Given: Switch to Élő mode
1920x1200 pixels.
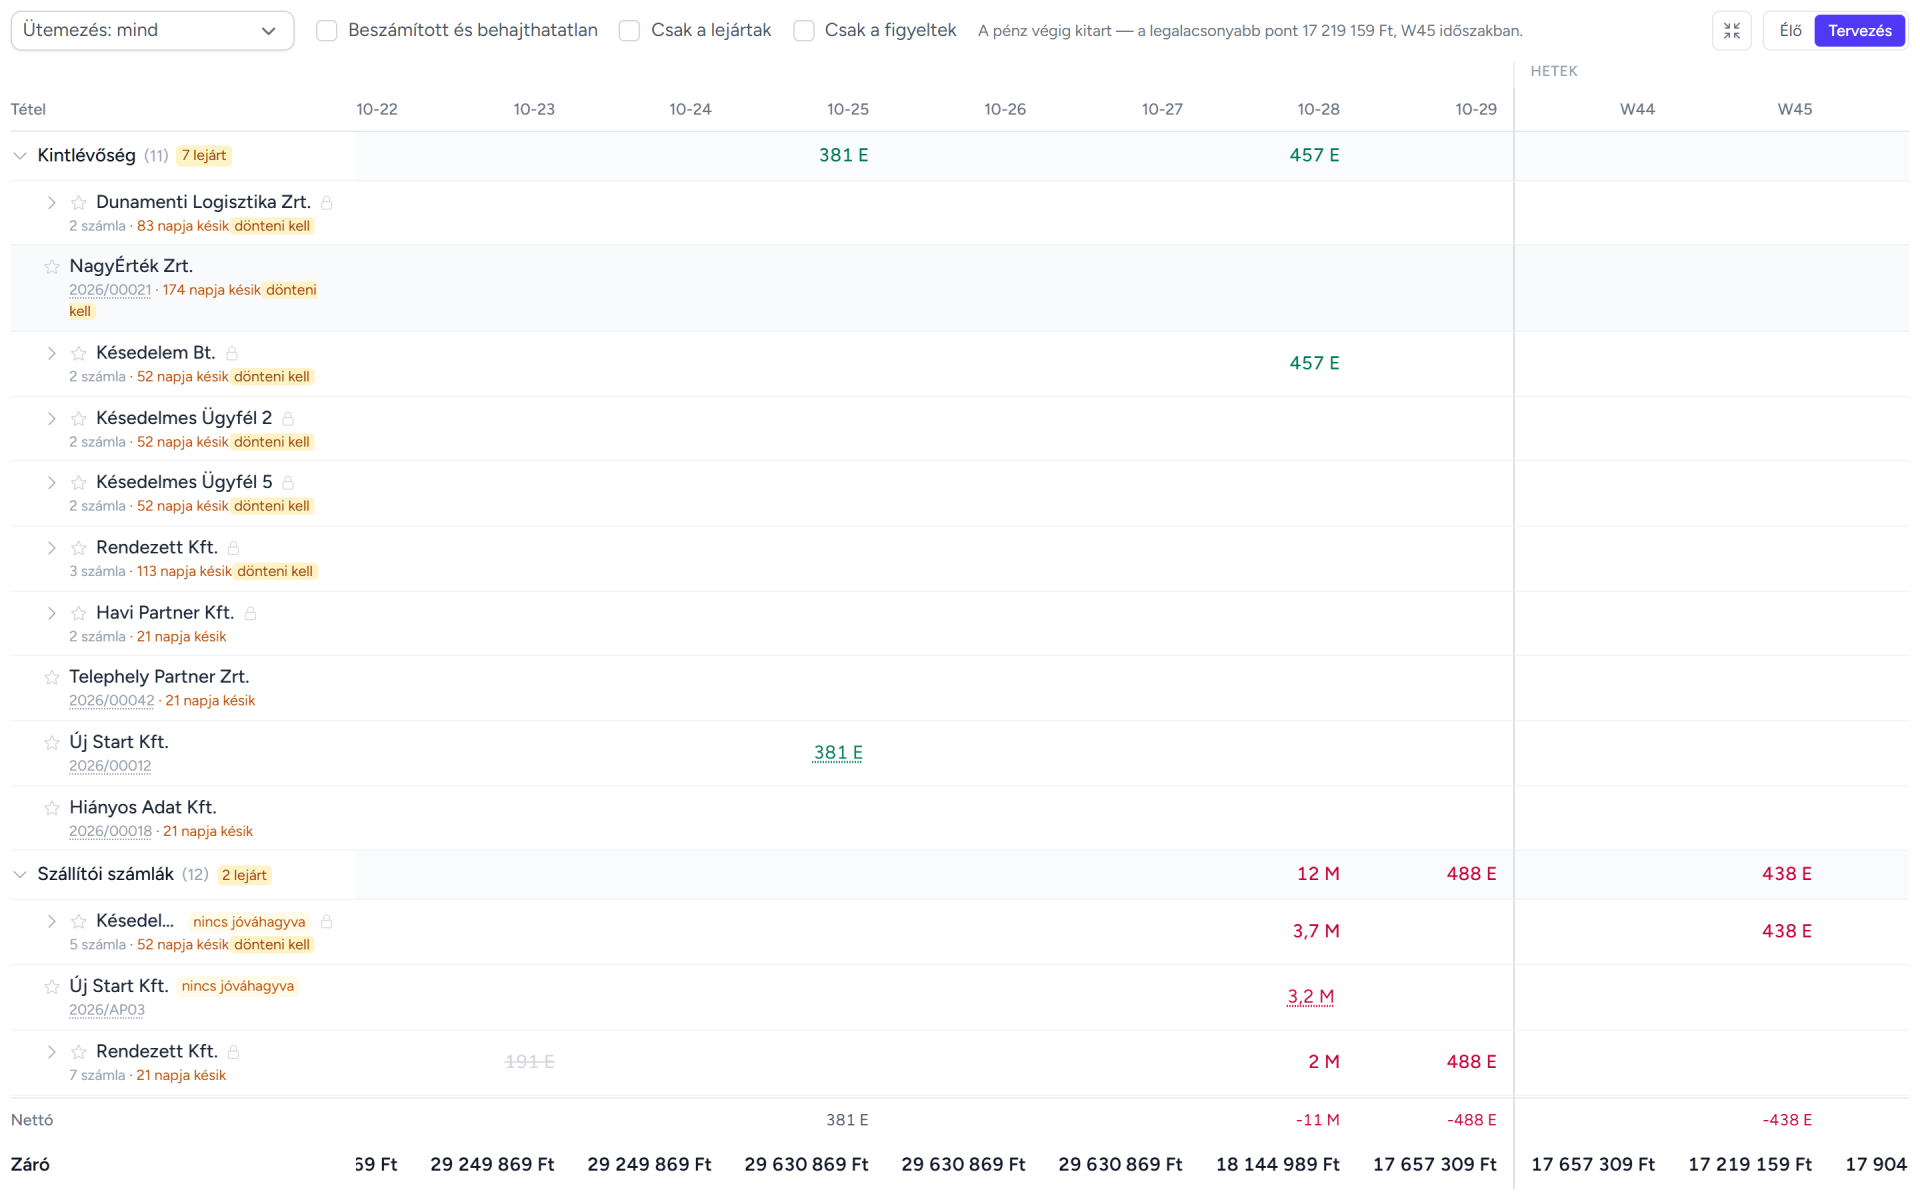Looking at the screenshot, I should pos(1790,31).
